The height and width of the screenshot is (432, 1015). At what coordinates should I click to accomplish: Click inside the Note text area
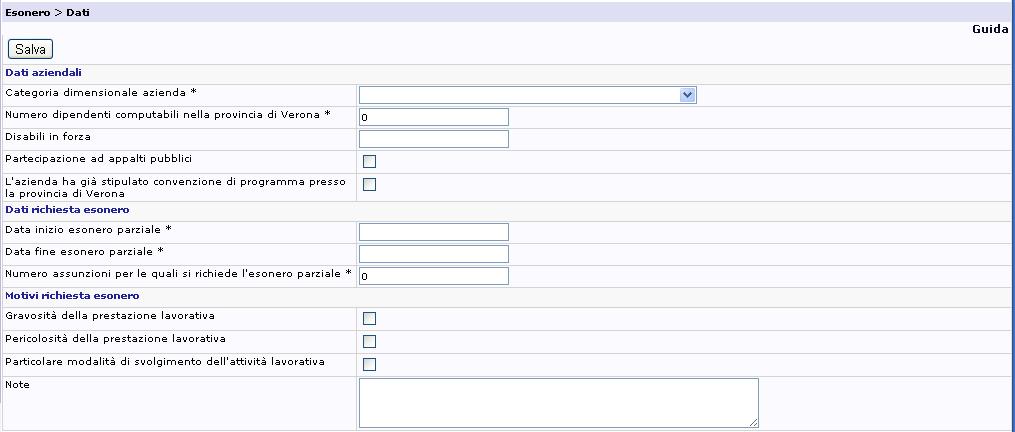click(x=558, y=402)
